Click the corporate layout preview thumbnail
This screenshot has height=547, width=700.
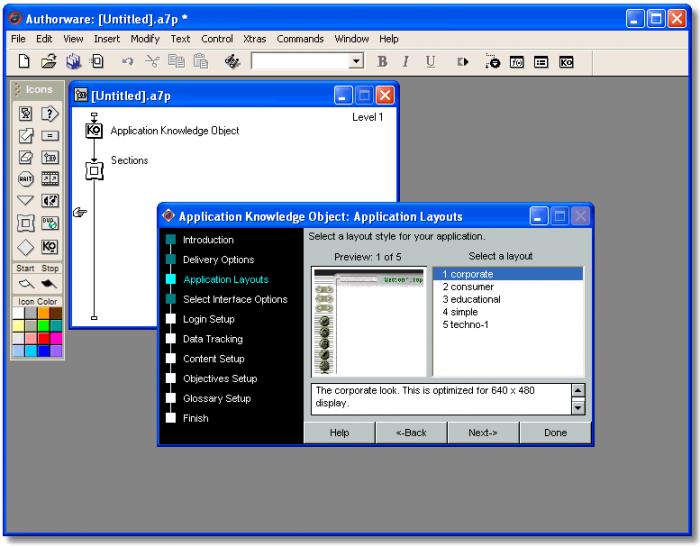tap(369, 322)
